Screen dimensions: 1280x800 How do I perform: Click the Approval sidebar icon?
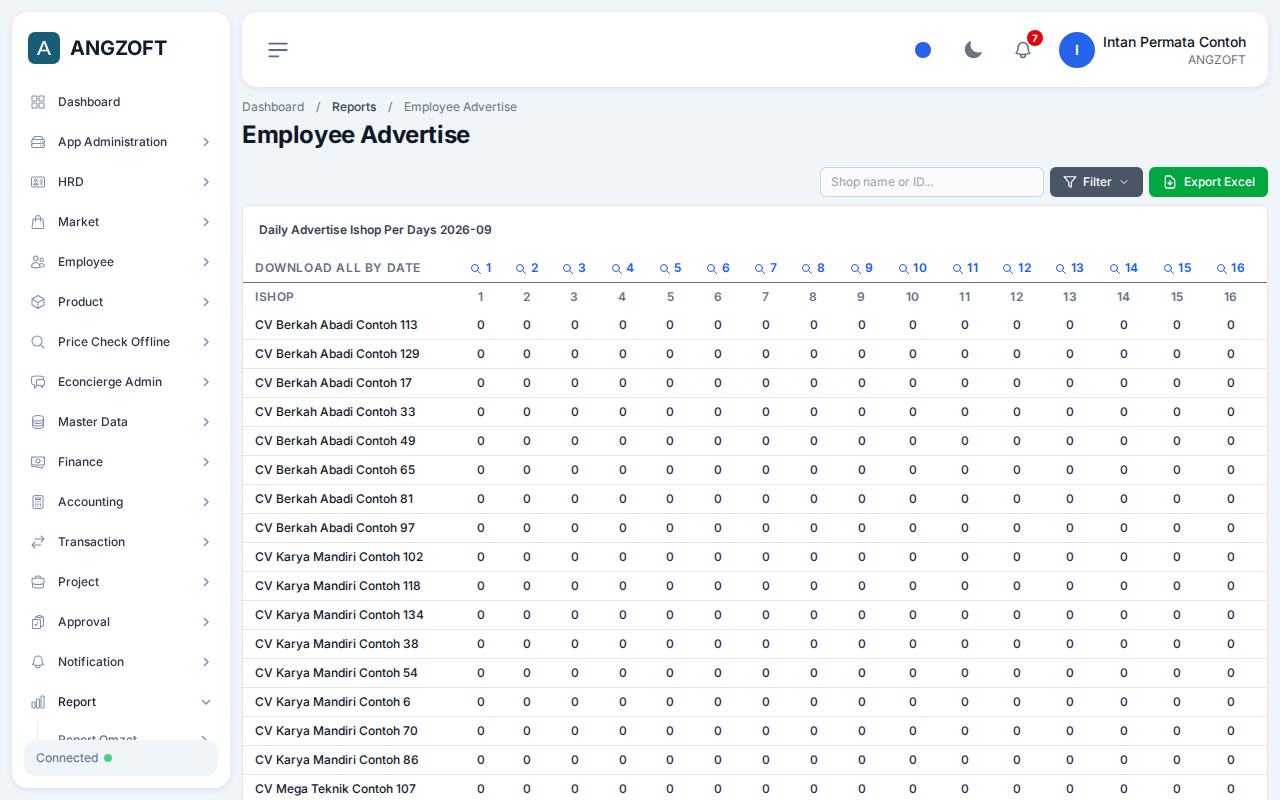[x=38, y=622]
